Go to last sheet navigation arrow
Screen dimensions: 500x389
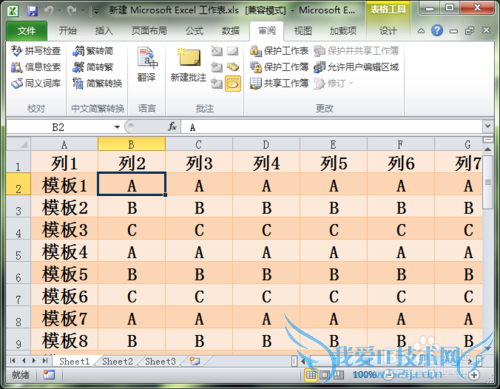click(45, 360)
